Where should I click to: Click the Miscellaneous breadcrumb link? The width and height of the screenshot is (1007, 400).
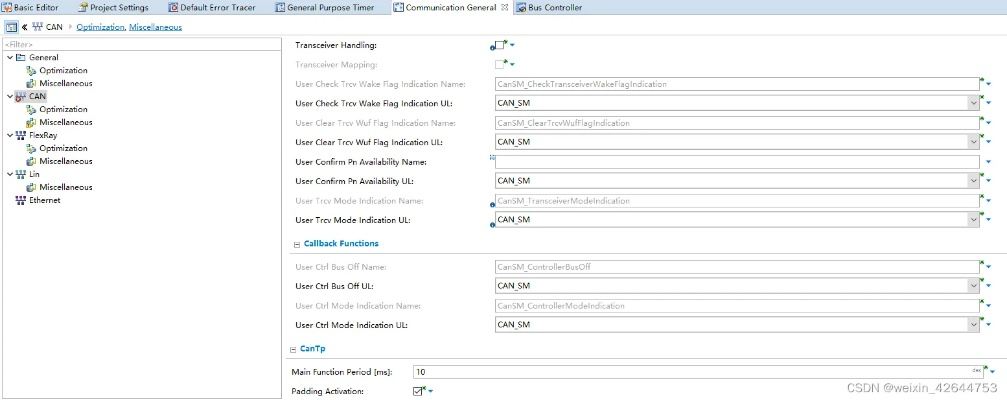pyautogui.click(x=156, y=27)
